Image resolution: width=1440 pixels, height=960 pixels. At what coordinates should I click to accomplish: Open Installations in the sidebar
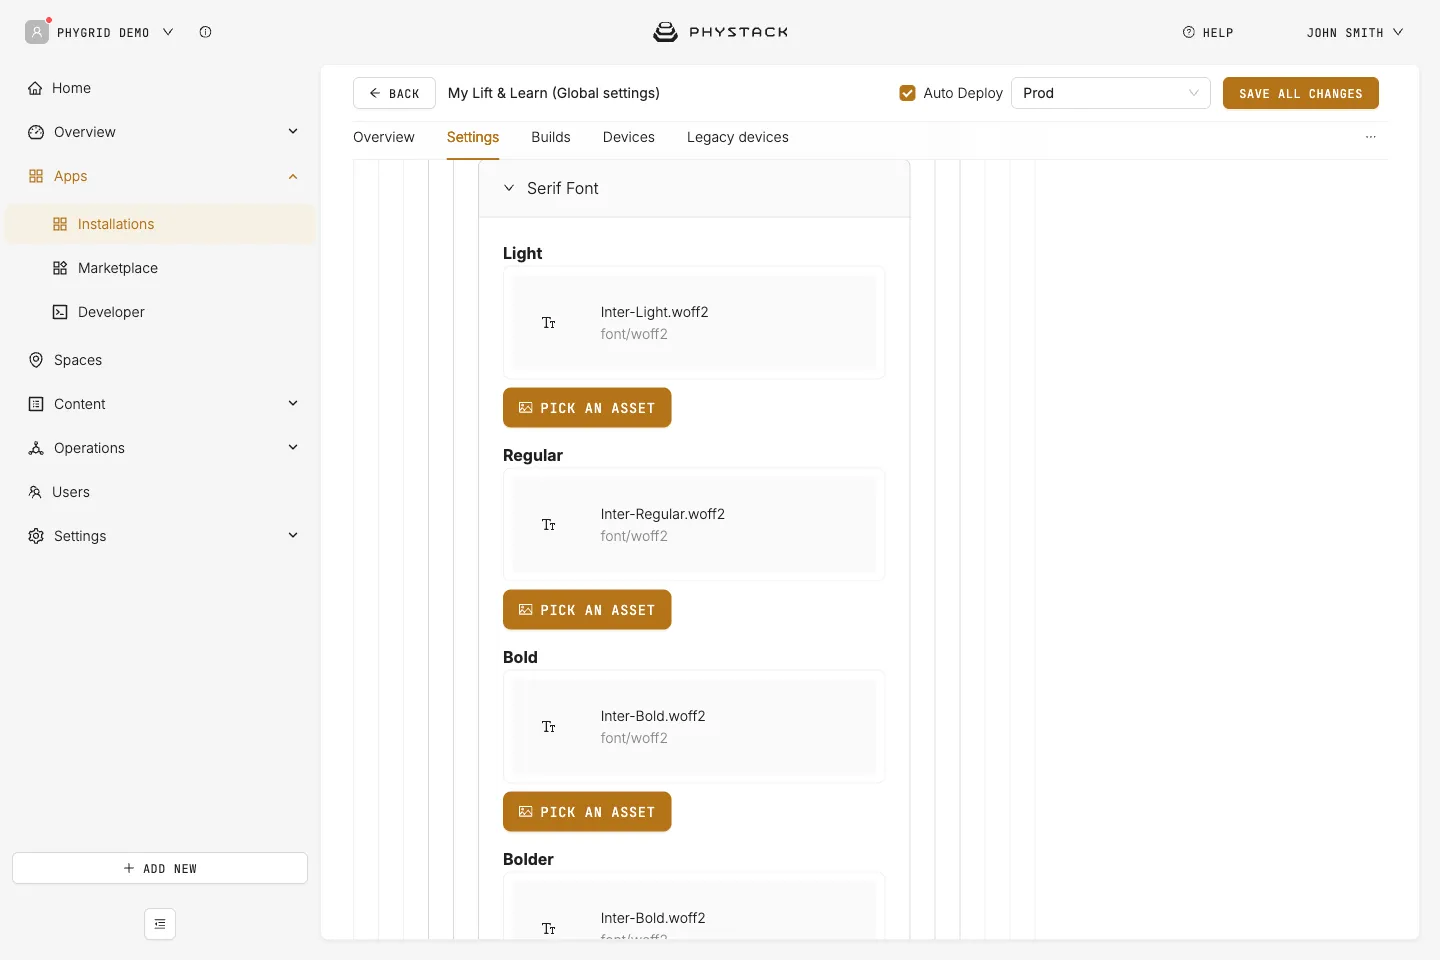click(x=160, y=224)
